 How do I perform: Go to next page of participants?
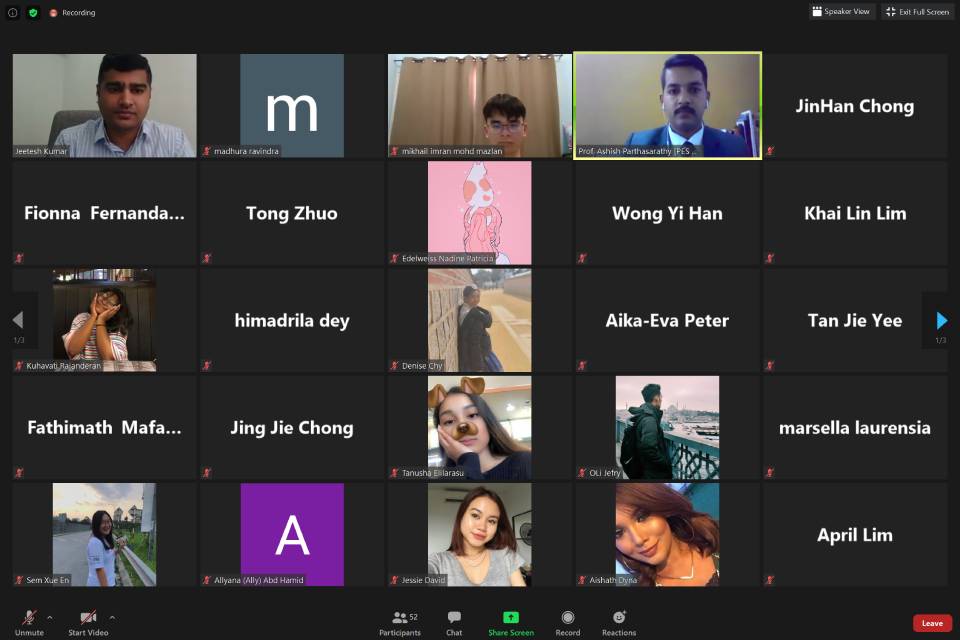941,320
